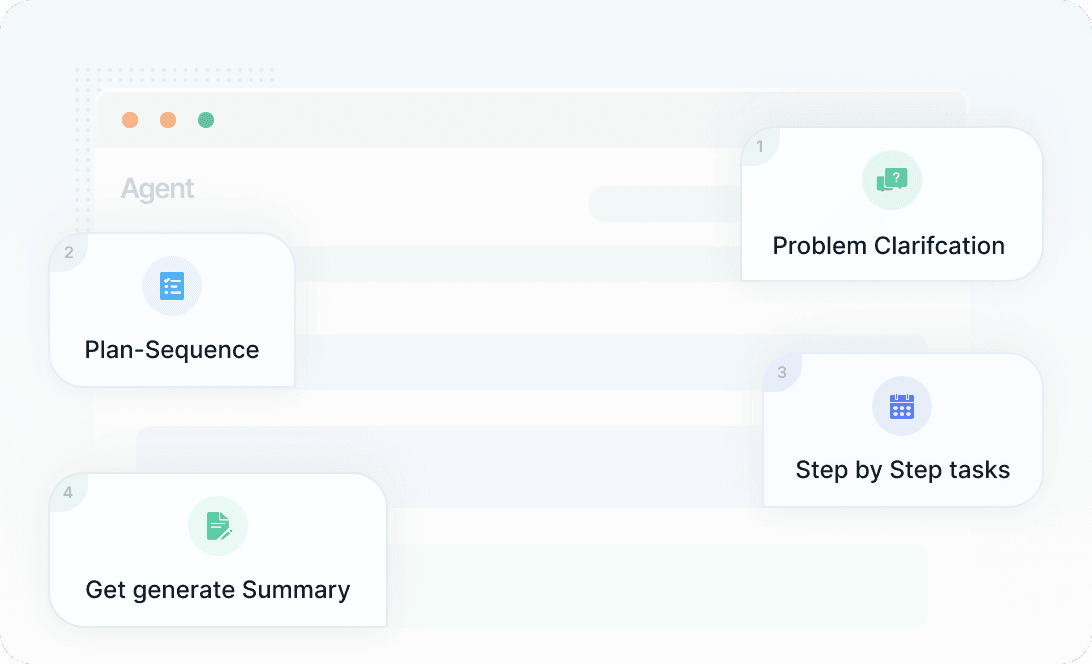The width and height of the screenshot is (1092, 664).
Task: Click the middle orange window dot
Action: [168, 120]
